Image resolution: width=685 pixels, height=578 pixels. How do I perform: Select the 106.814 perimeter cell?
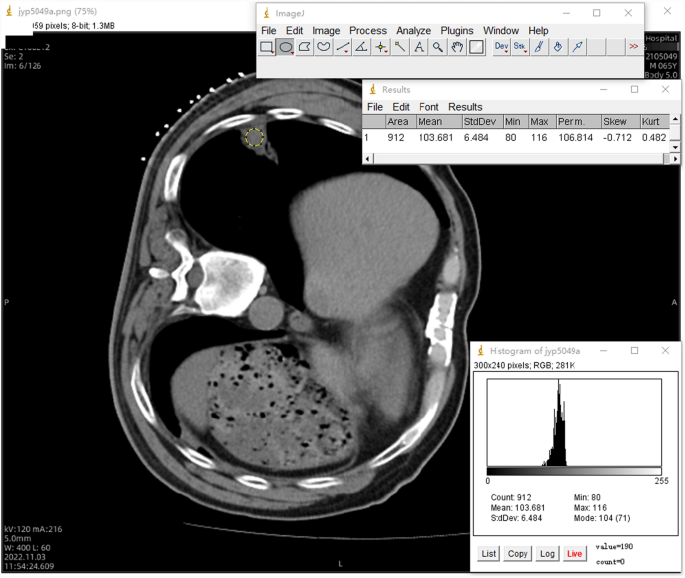(575, 138)
